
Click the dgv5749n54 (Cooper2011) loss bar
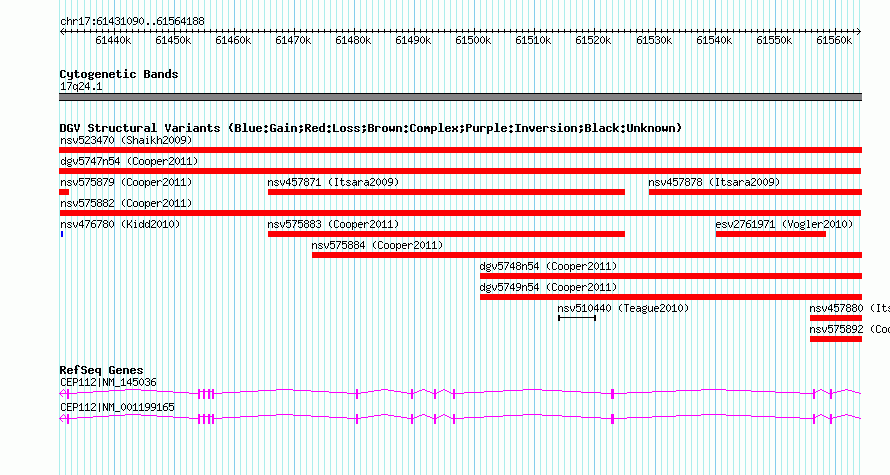click(x=671, y=297)
